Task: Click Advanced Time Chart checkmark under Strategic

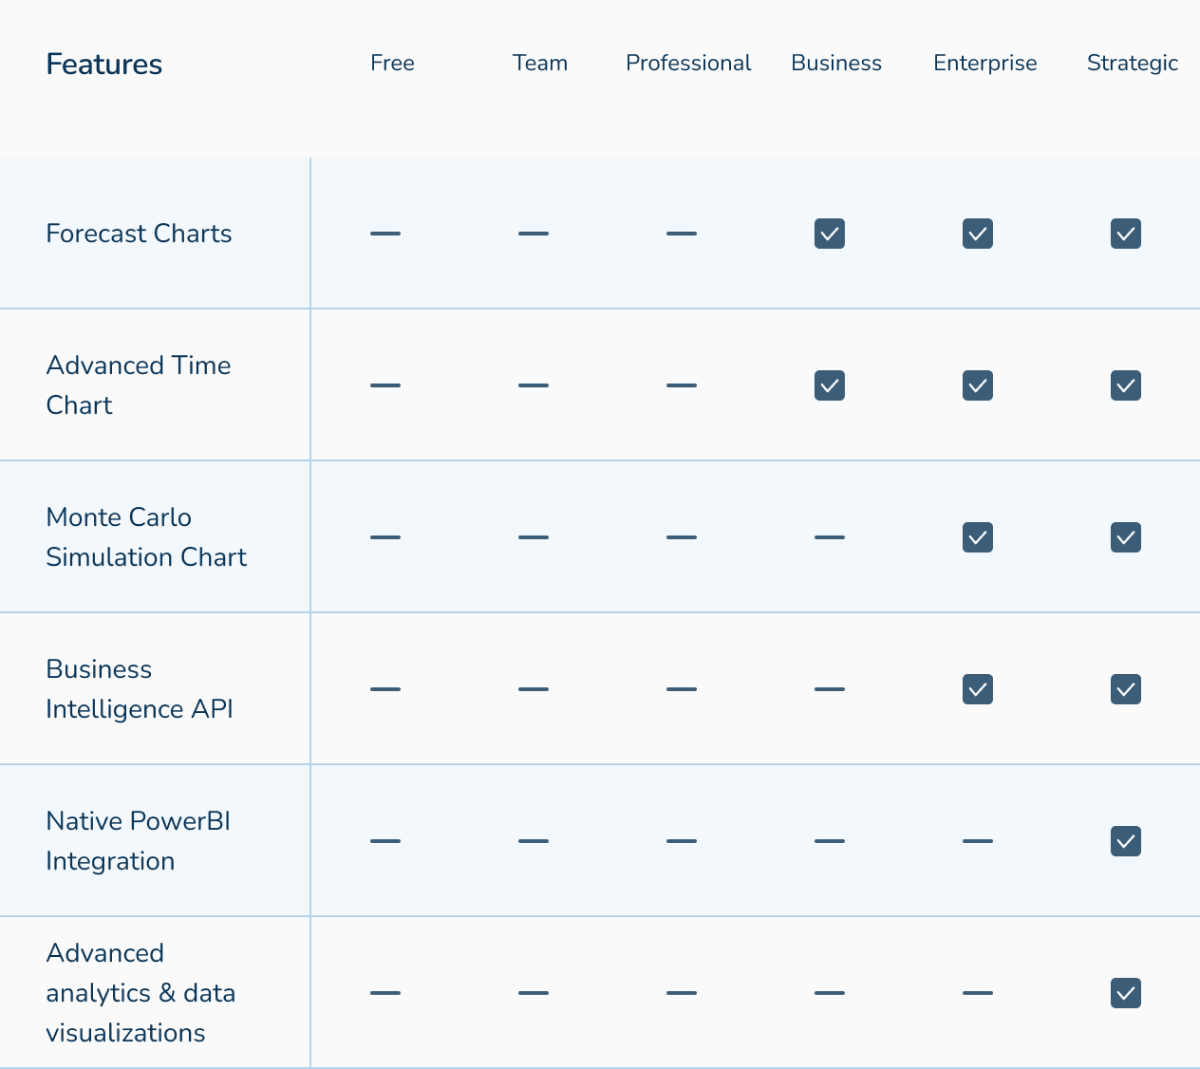Action: tap(1125, 386)
